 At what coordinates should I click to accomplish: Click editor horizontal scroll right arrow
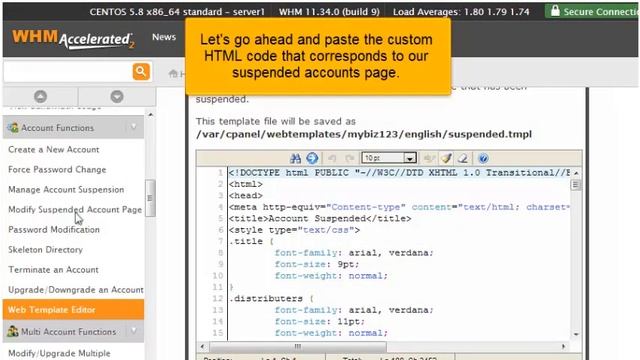(564, 347)
